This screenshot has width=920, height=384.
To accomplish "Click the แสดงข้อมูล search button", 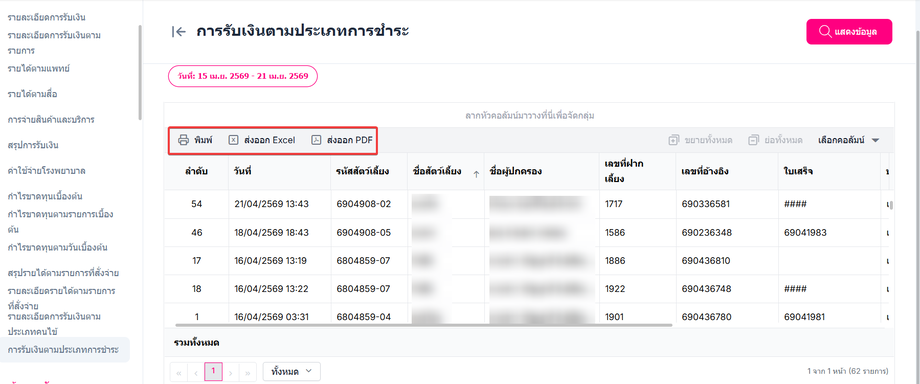I will [x=849, y=32].
